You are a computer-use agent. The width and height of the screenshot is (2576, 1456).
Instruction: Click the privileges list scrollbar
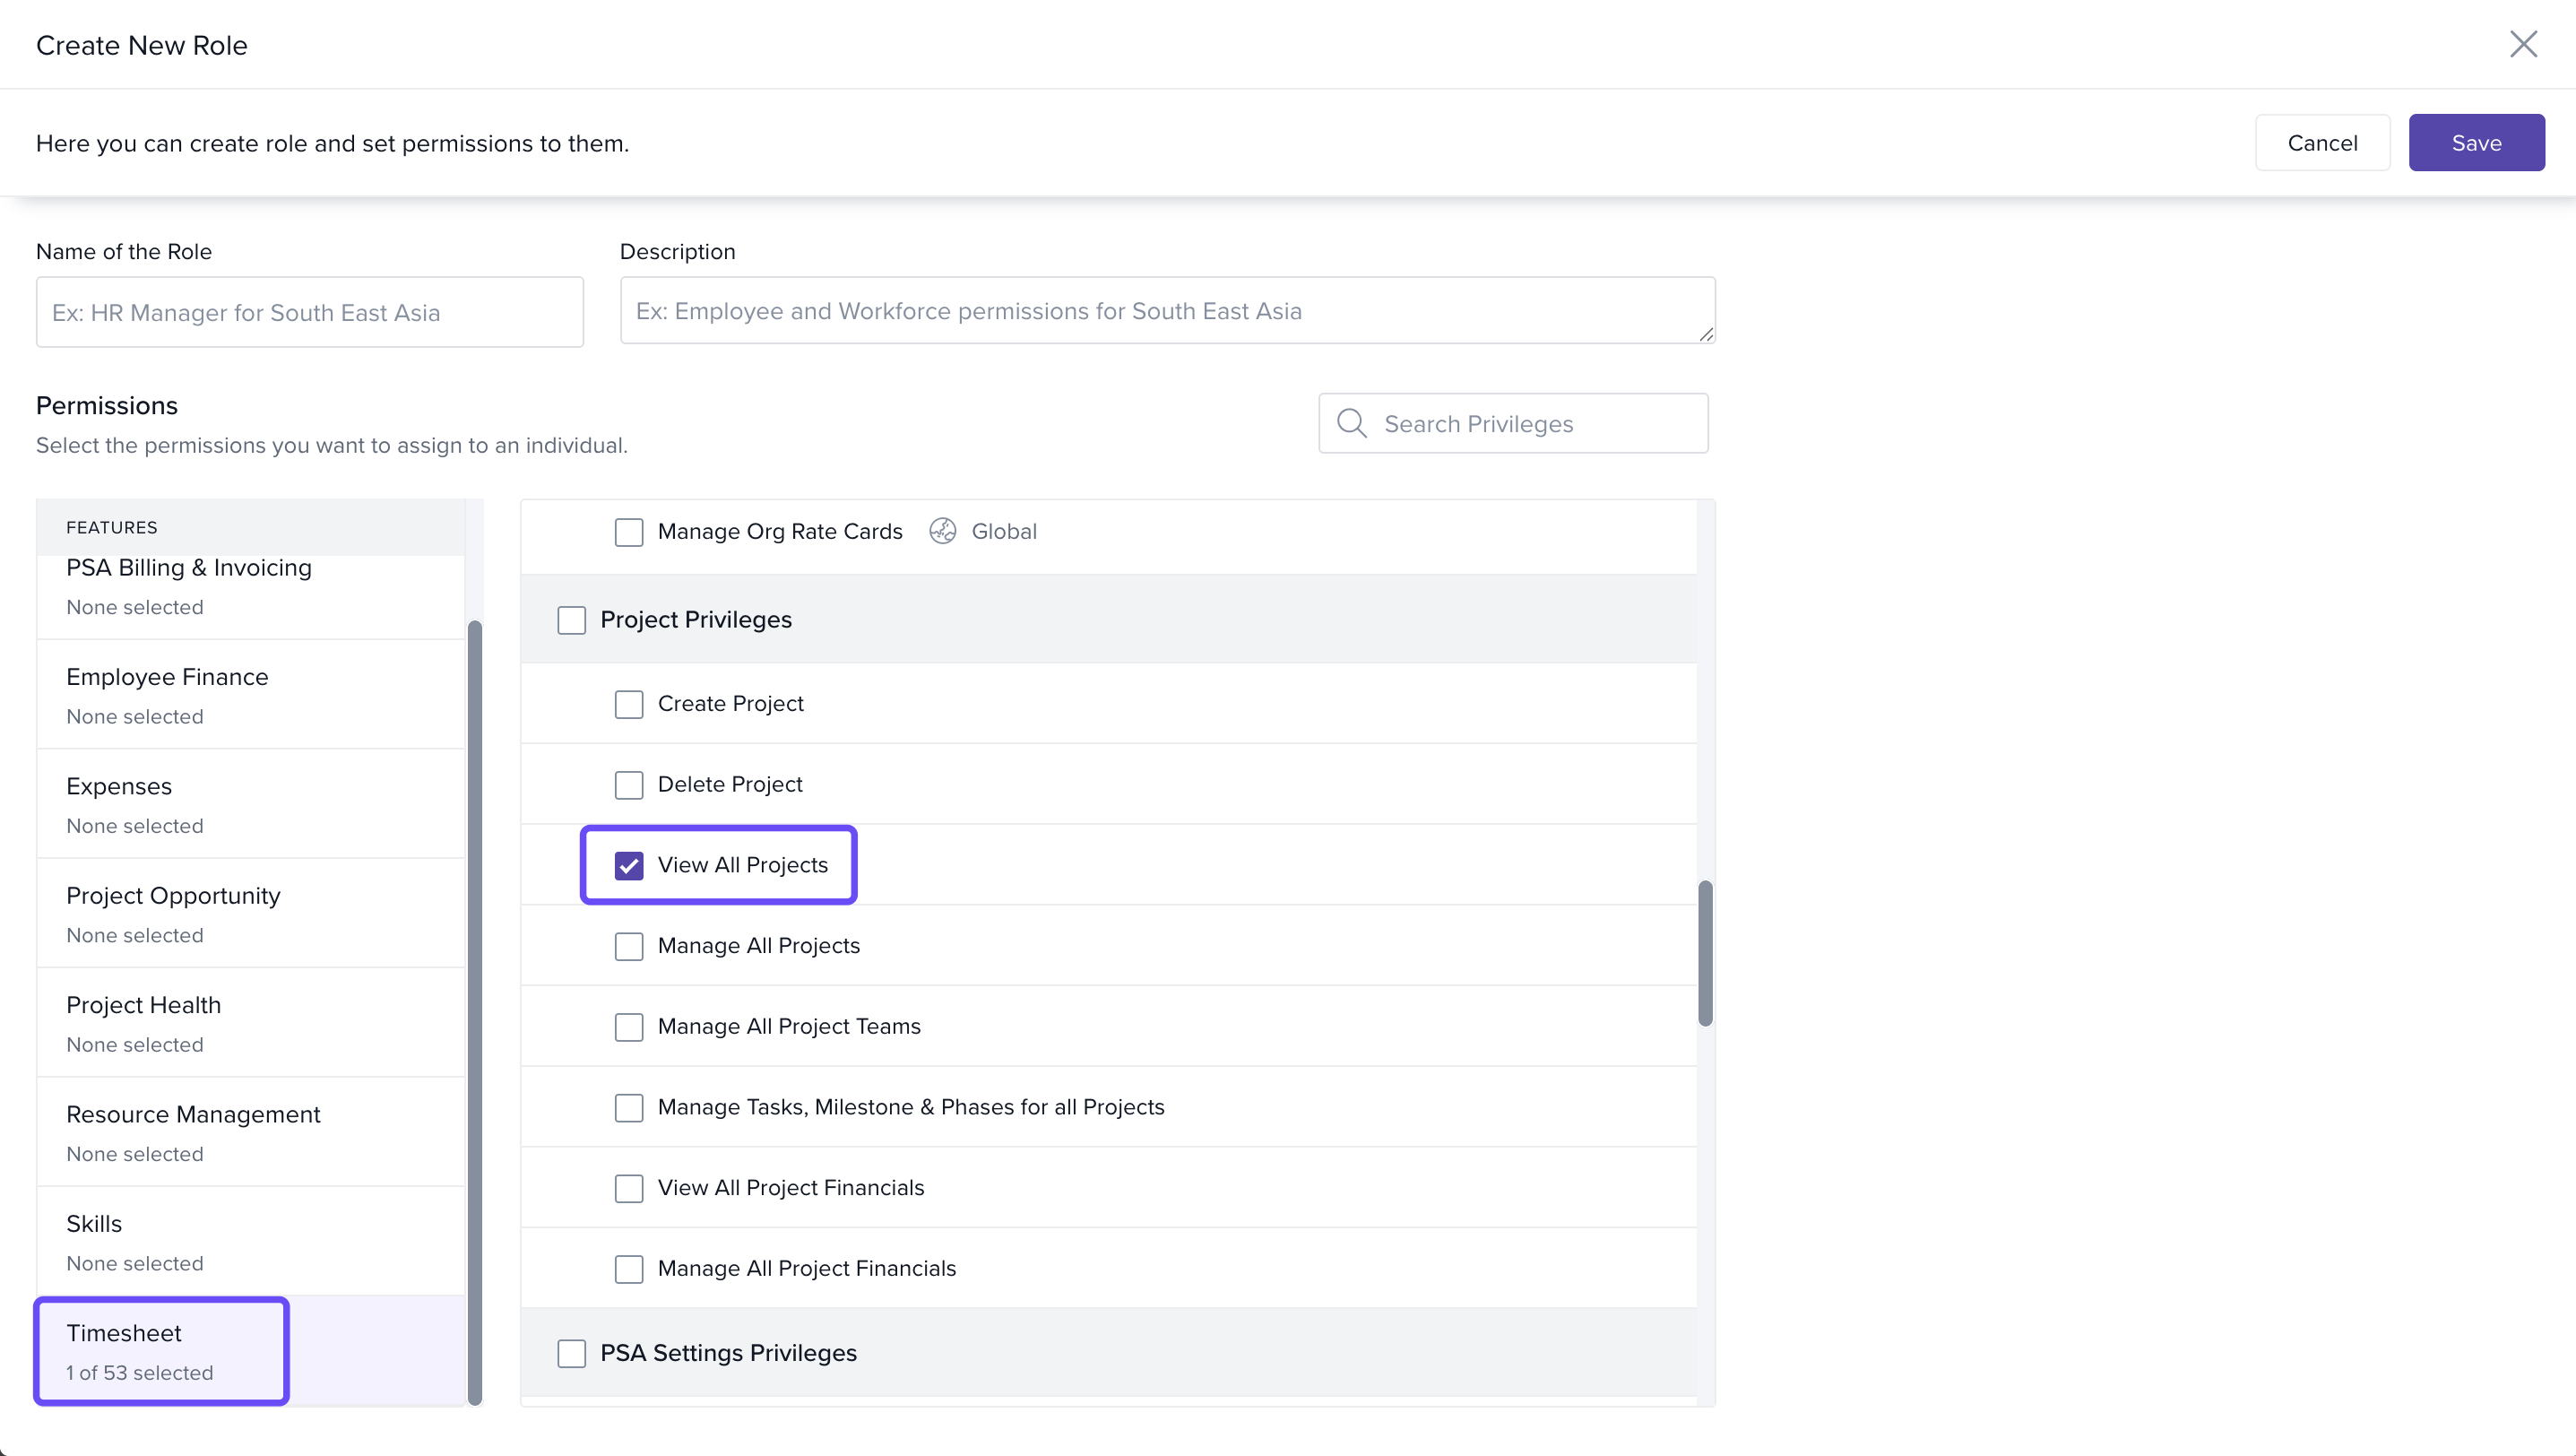[x=1705, y=952]
